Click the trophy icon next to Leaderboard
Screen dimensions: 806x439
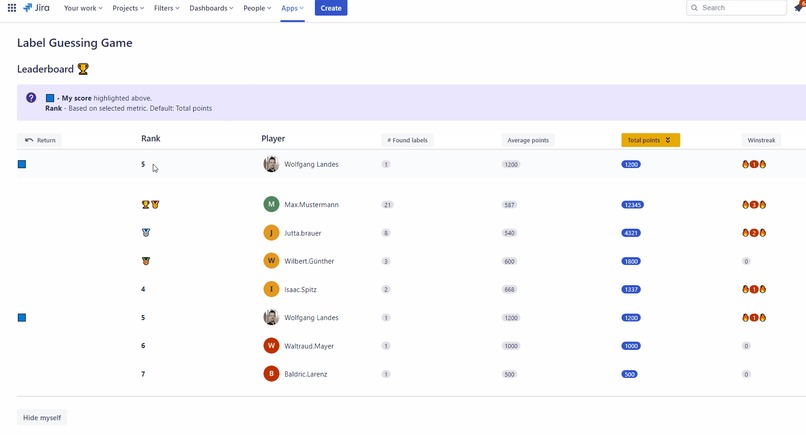coord(83,69)
